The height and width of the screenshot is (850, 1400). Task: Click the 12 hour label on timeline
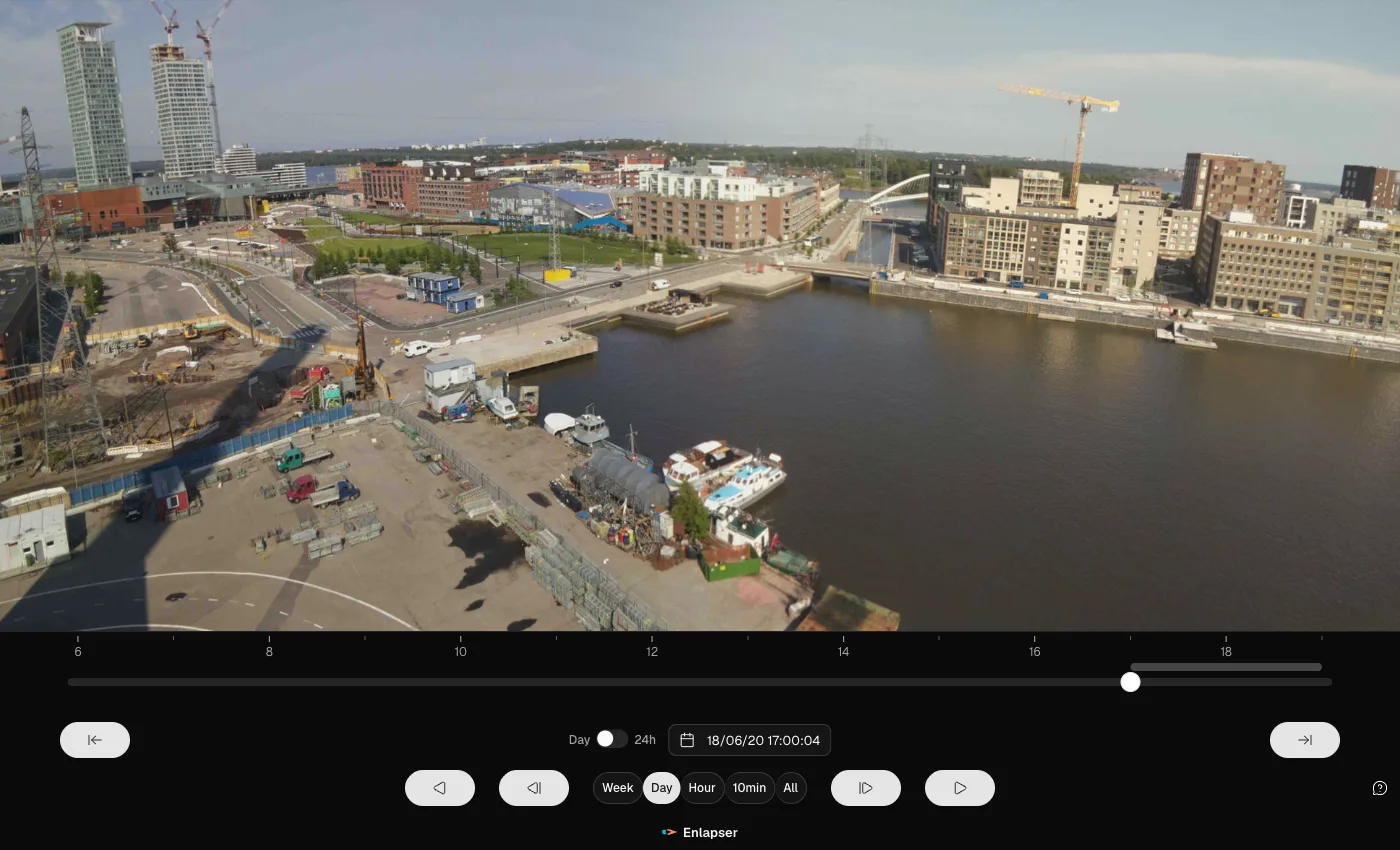[652, 652]
